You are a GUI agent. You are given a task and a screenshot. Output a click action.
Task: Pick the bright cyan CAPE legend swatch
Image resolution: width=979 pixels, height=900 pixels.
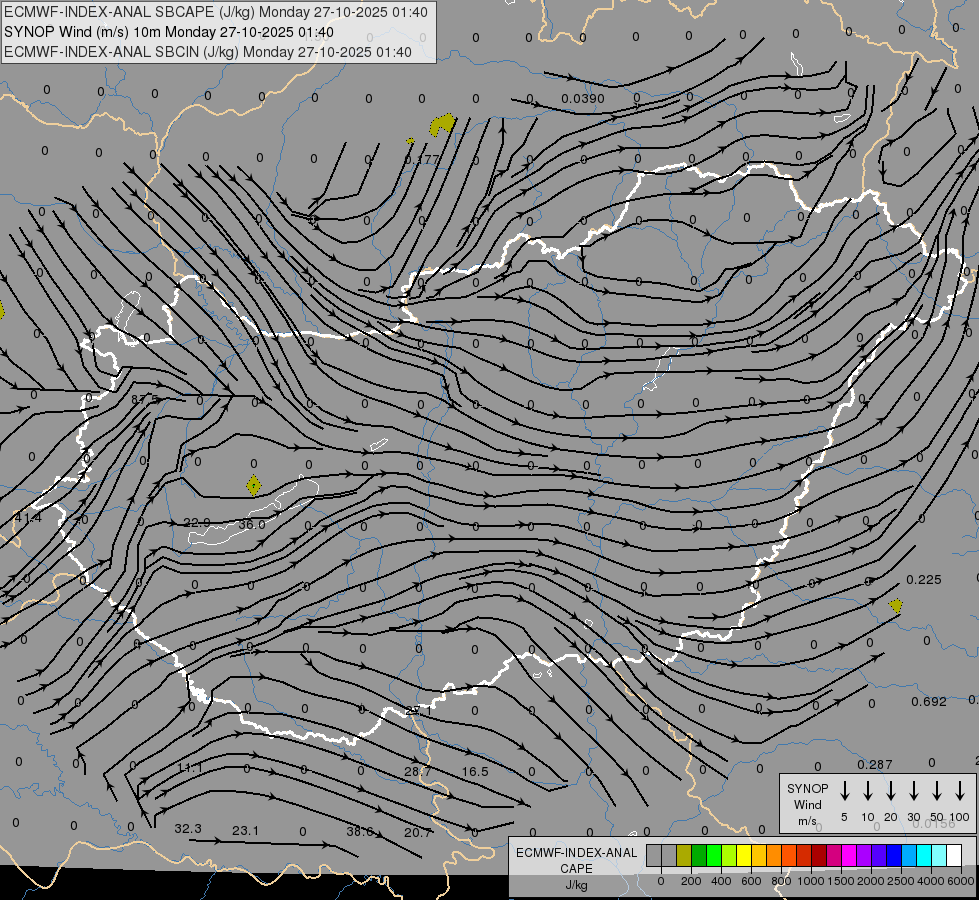coord(923,855)
